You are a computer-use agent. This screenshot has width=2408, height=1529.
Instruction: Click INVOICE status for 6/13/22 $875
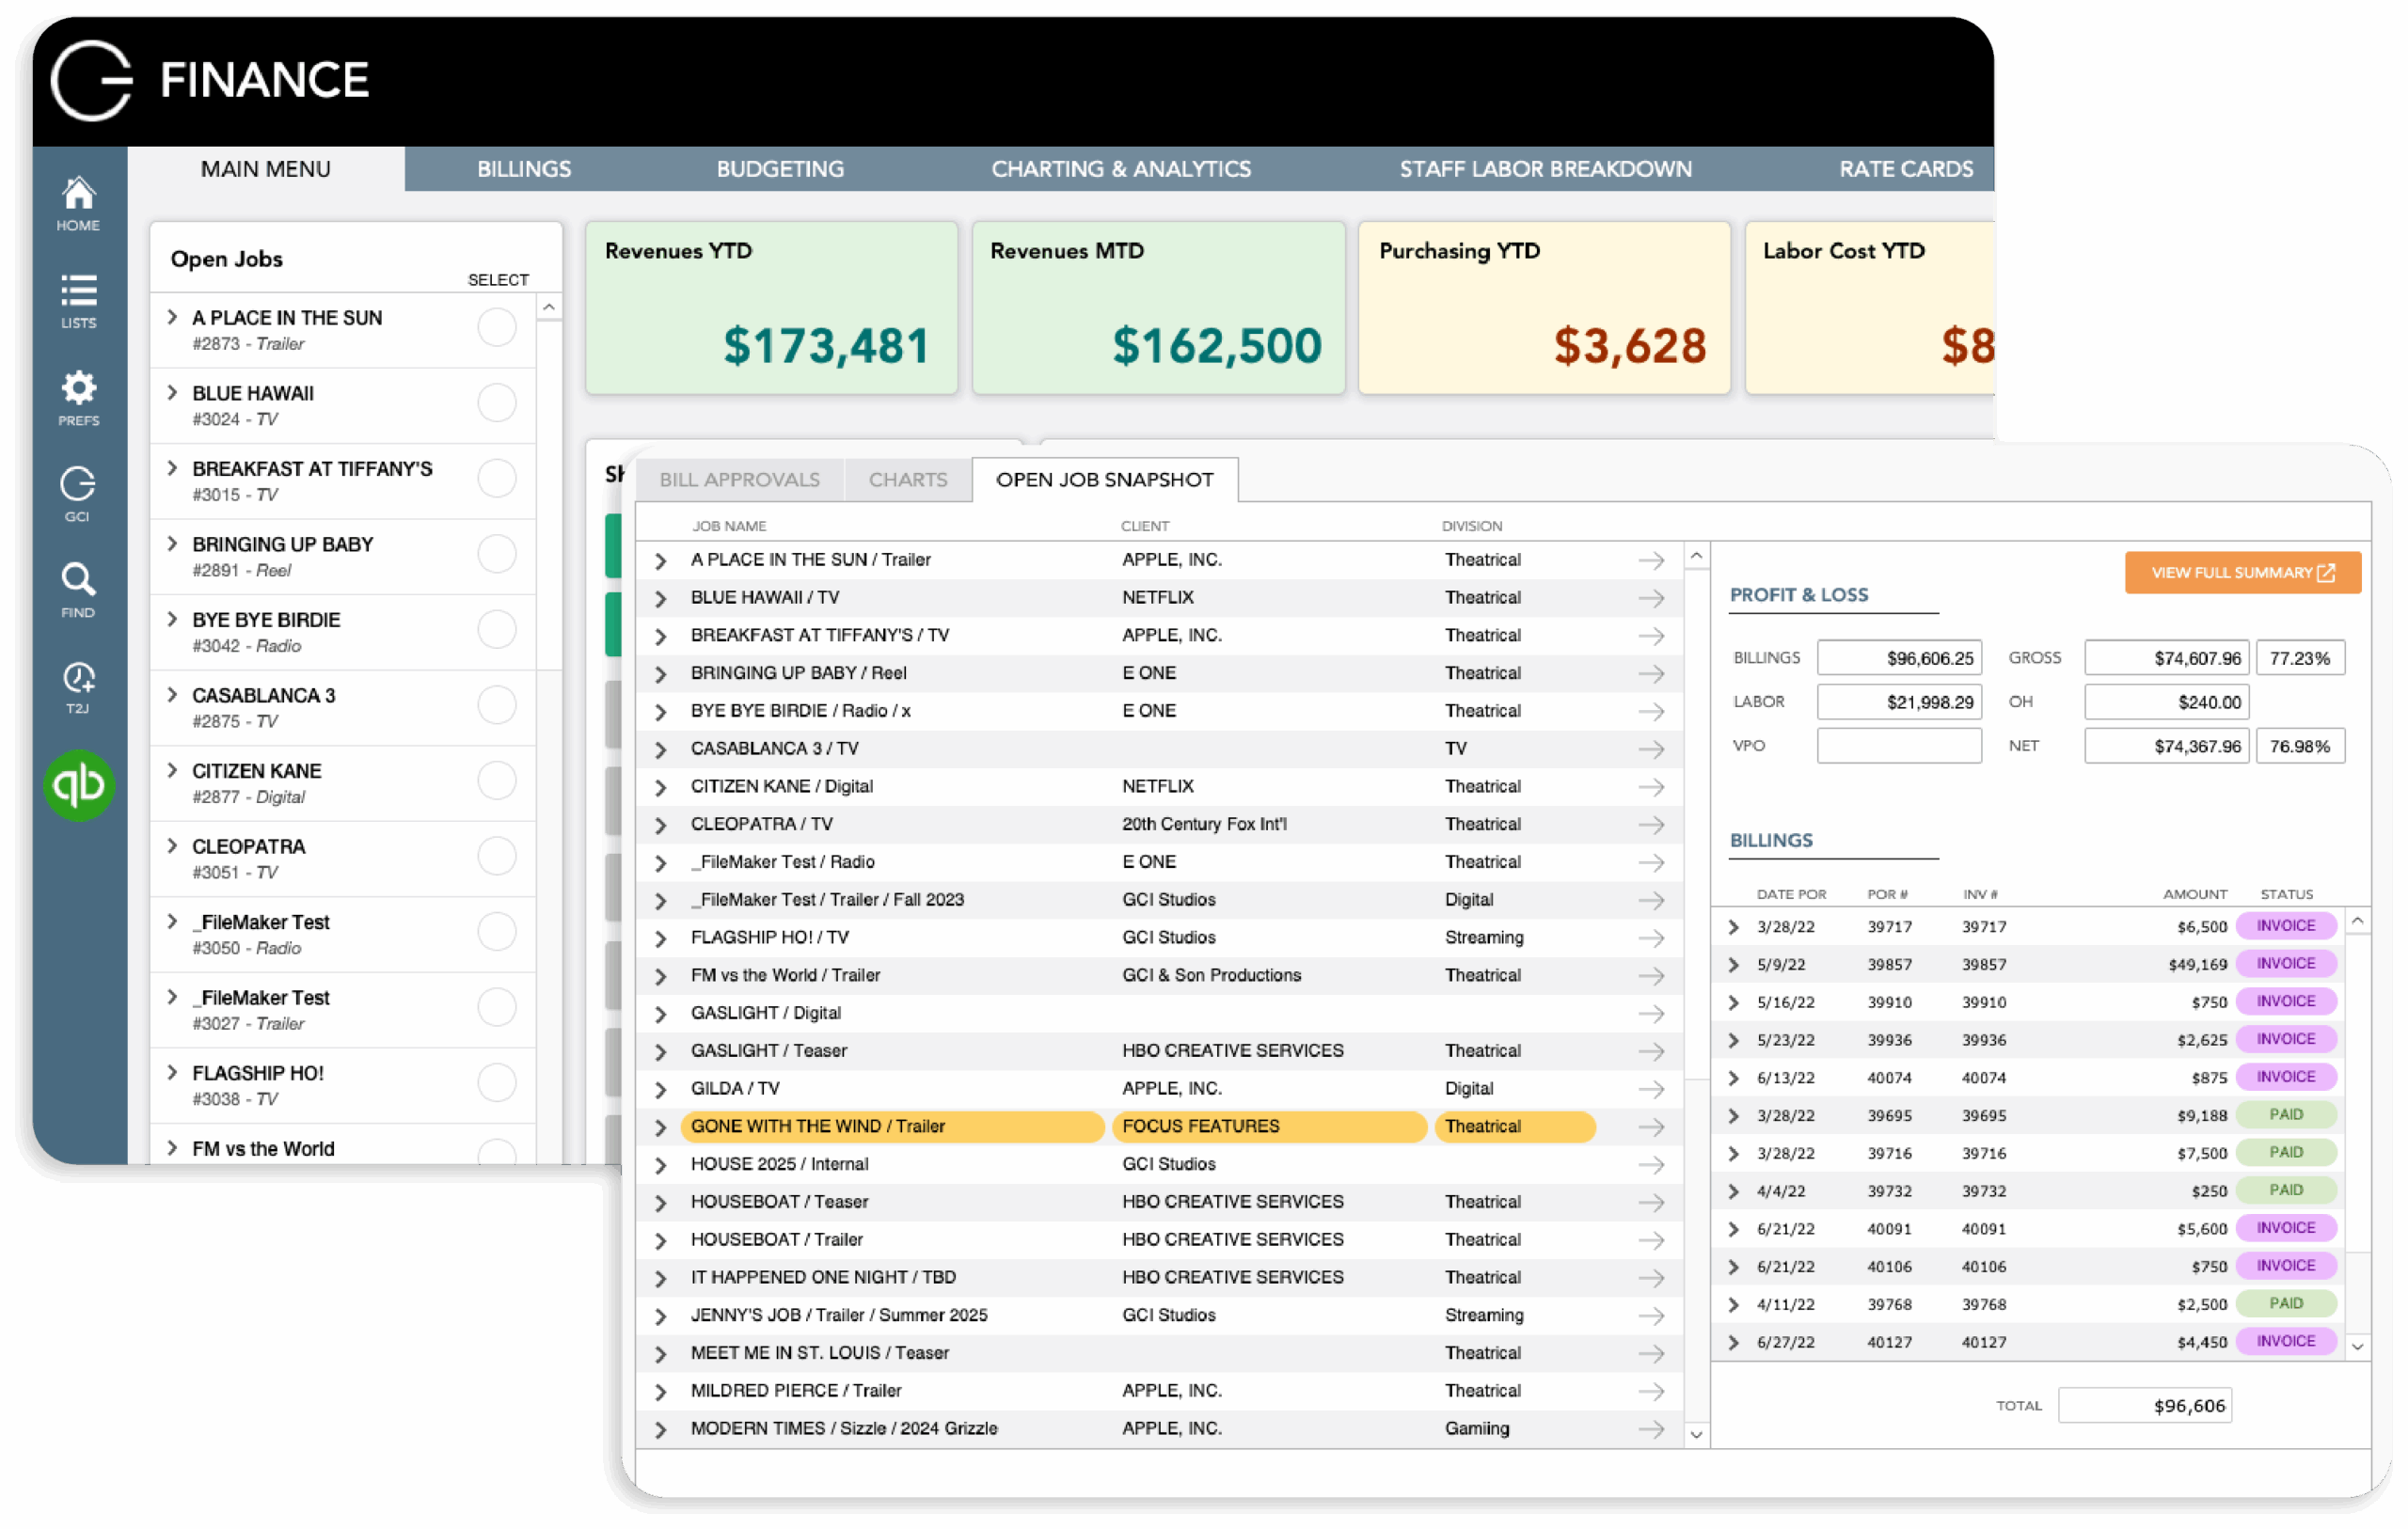click(x=2286, y=1077)
